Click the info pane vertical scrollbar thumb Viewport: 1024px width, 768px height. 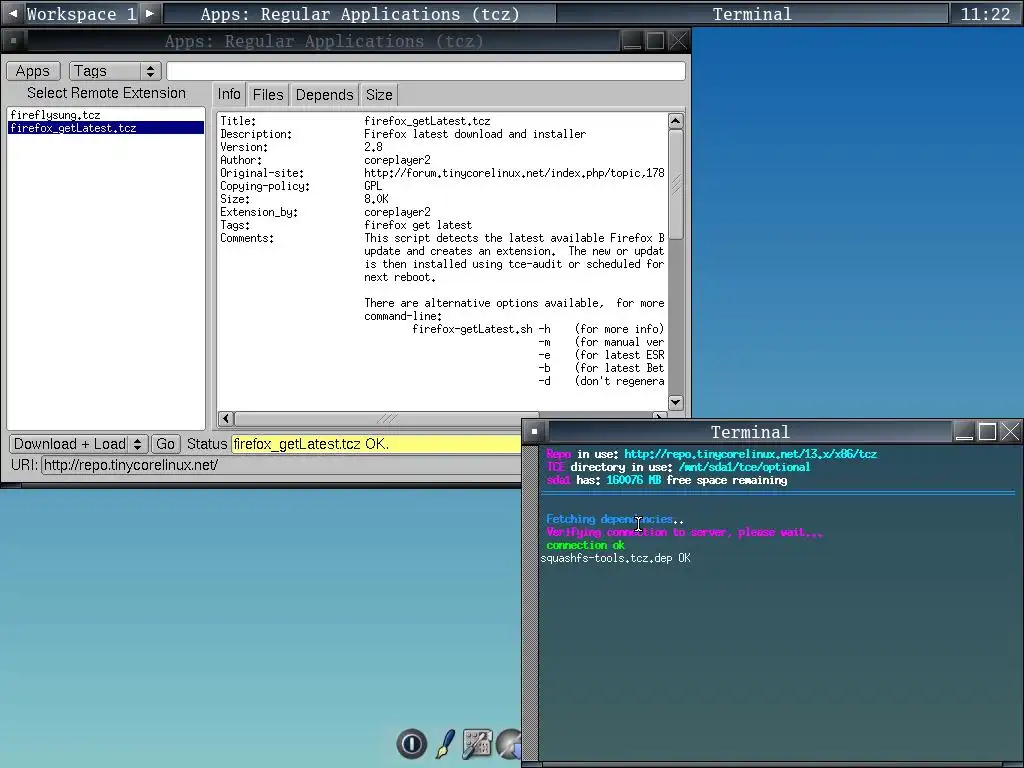pyautogui.click(x=676, y=184)
